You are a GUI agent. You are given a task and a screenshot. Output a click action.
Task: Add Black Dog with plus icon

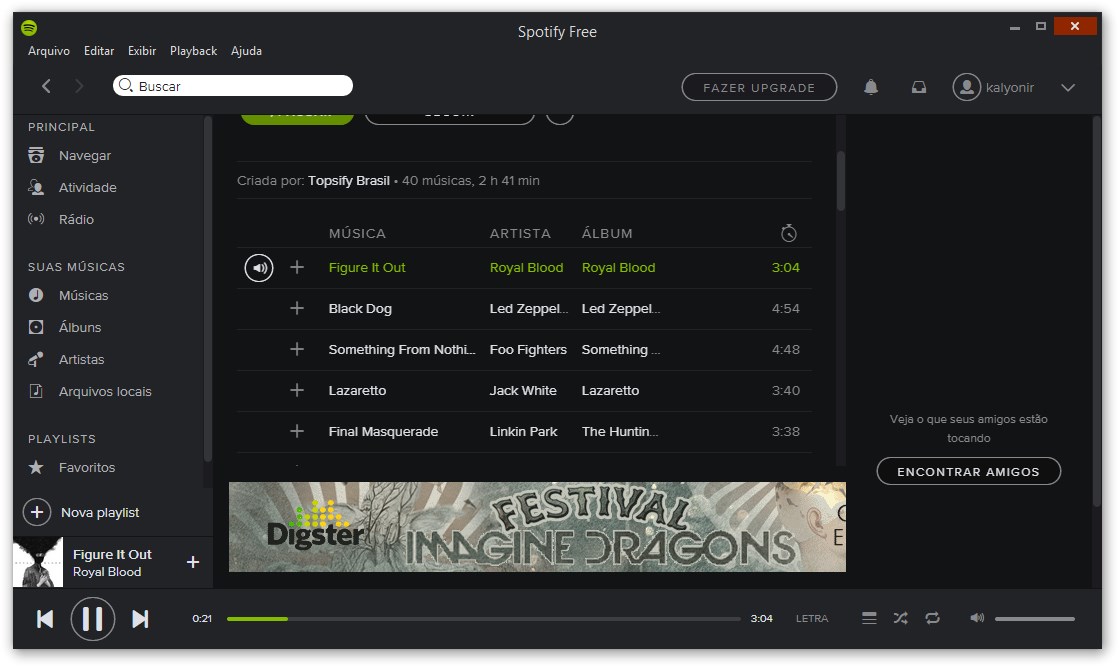click(297, 308)
